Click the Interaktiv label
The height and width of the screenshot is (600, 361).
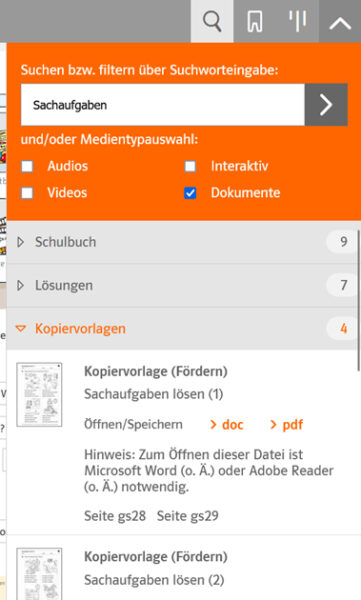[x=239, y=166]
